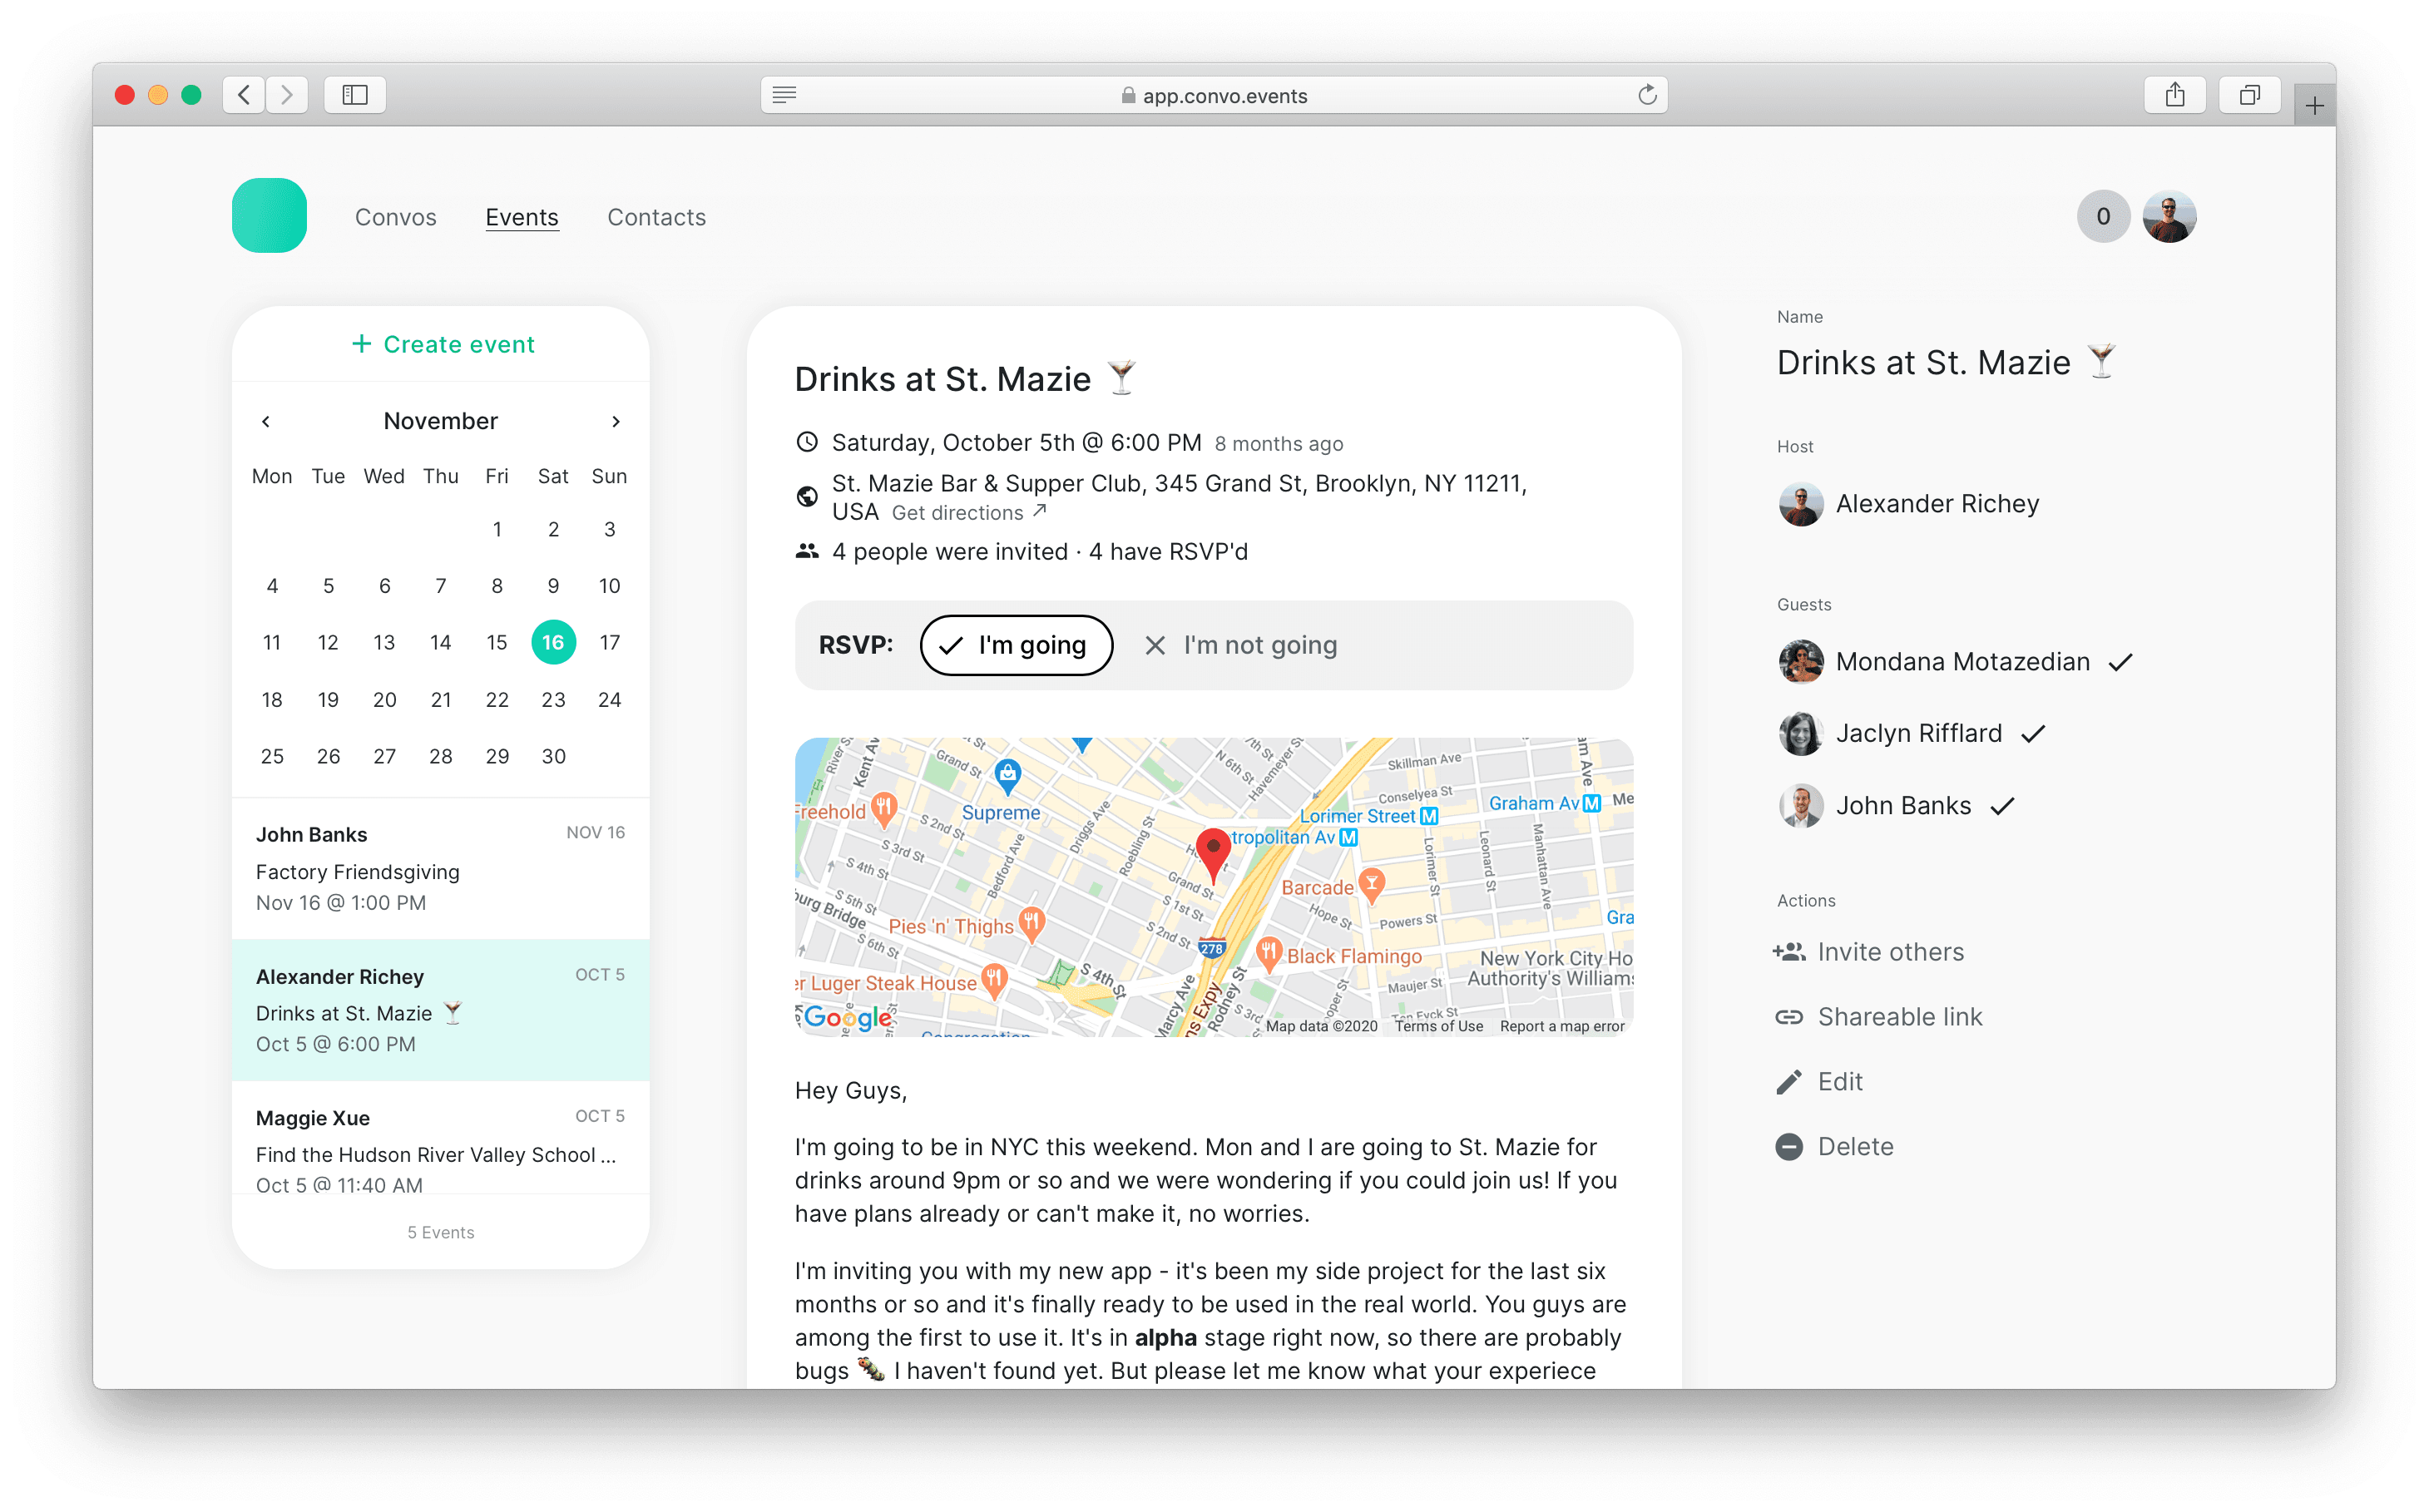2429x1512 pixels.
Task: Click Get directions link
Action: tap(968, 512)
